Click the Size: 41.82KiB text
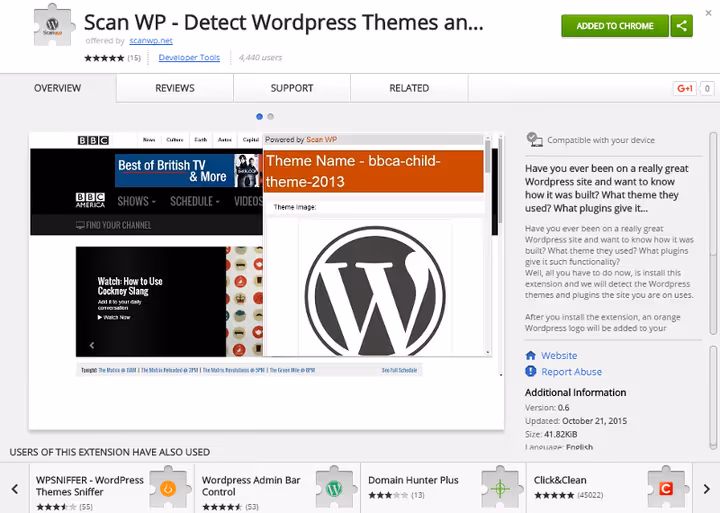This screenshot has width=720, height=513. click(x=551, y=434)
